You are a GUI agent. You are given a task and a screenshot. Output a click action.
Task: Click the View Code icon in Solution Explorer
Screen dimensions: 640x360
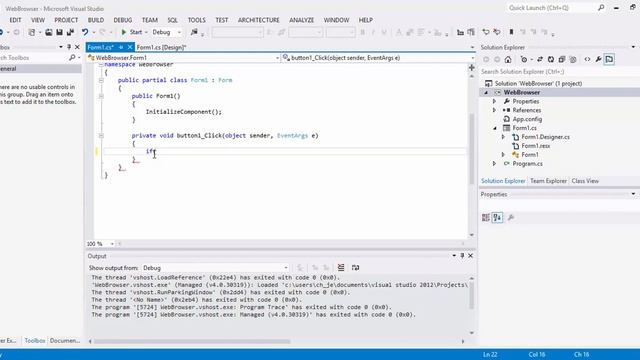[587, 59]
